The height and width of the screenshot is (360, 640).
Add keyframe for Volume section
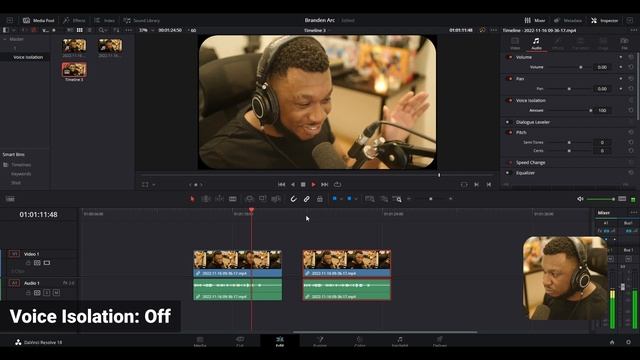point(621,57)
